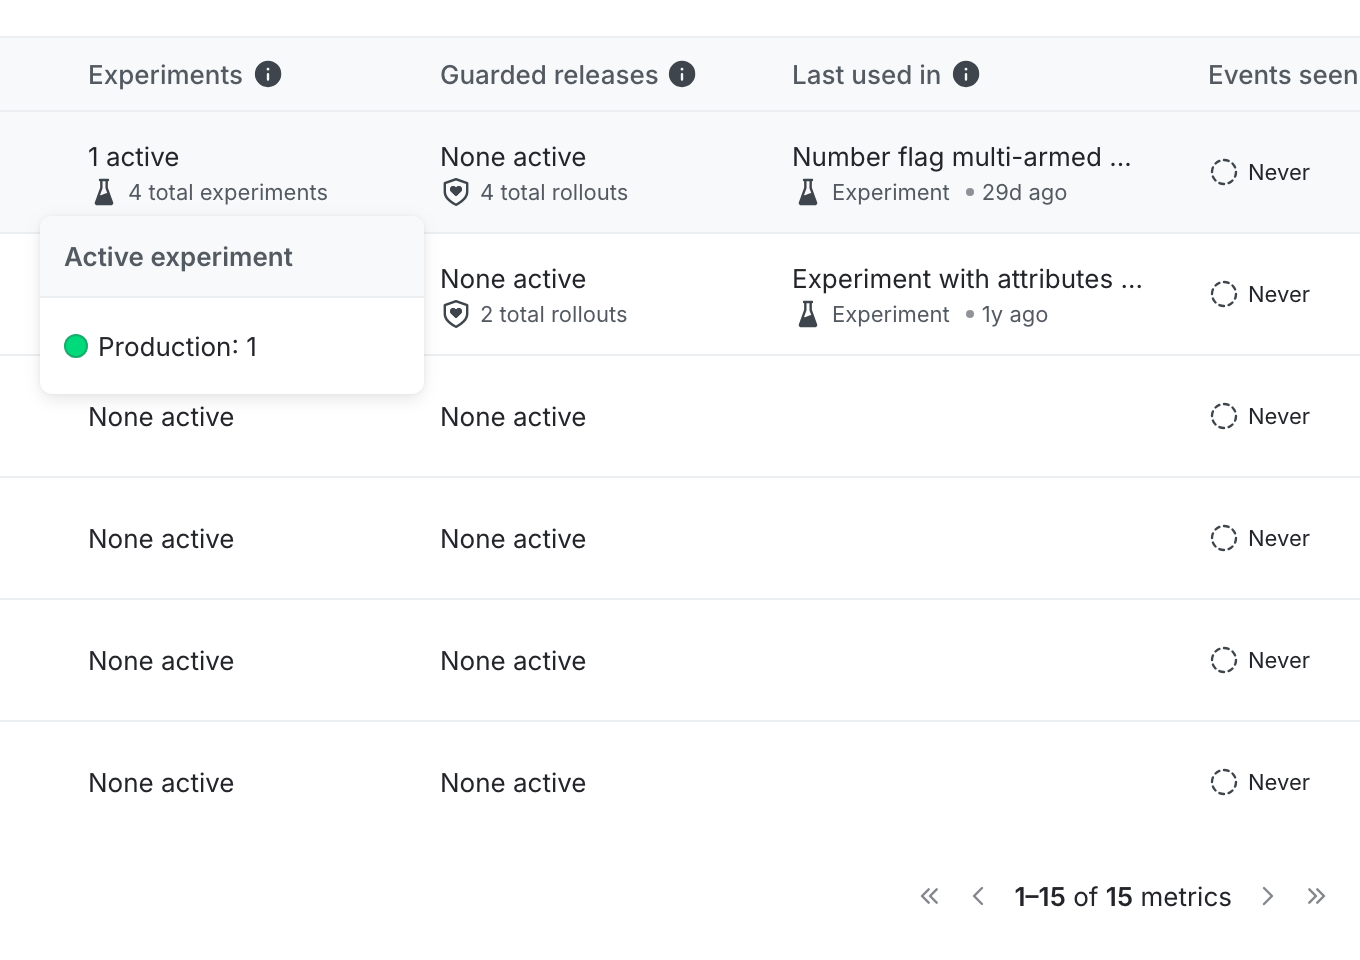Click the experiment flask icon under 1 active
The width and height of the screenshot is (1360, 960).
pos(102,192)
